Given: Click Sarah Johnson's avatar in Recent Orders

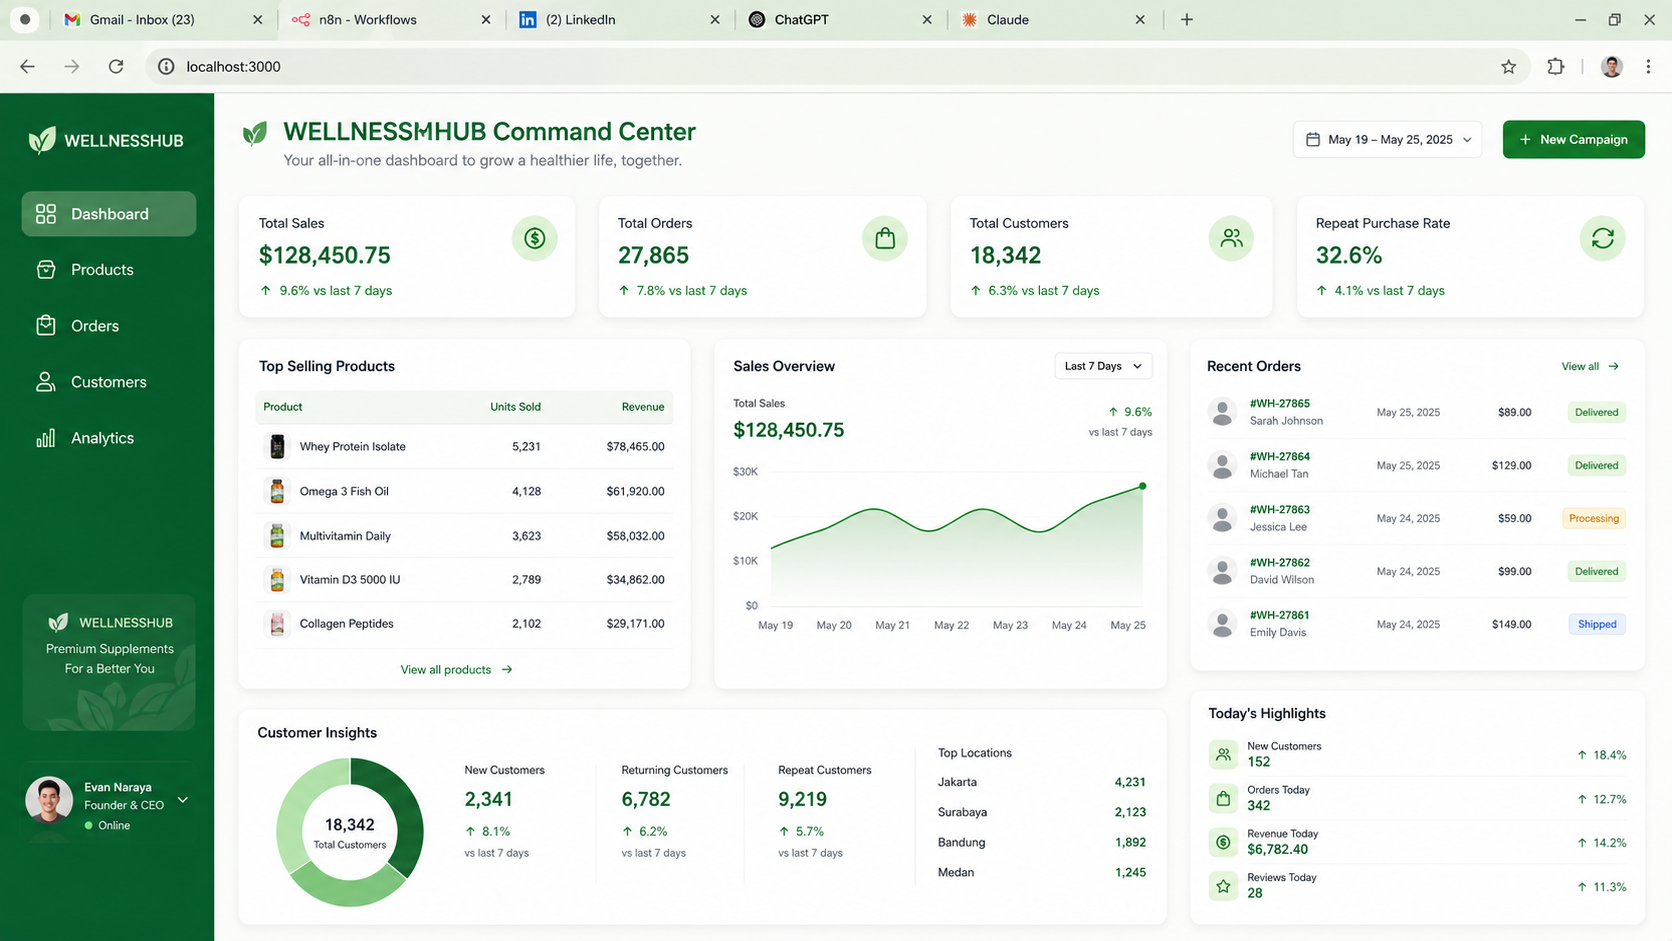Looking at the screenshot, I should pyautogui.click(x=1222, y=412).
